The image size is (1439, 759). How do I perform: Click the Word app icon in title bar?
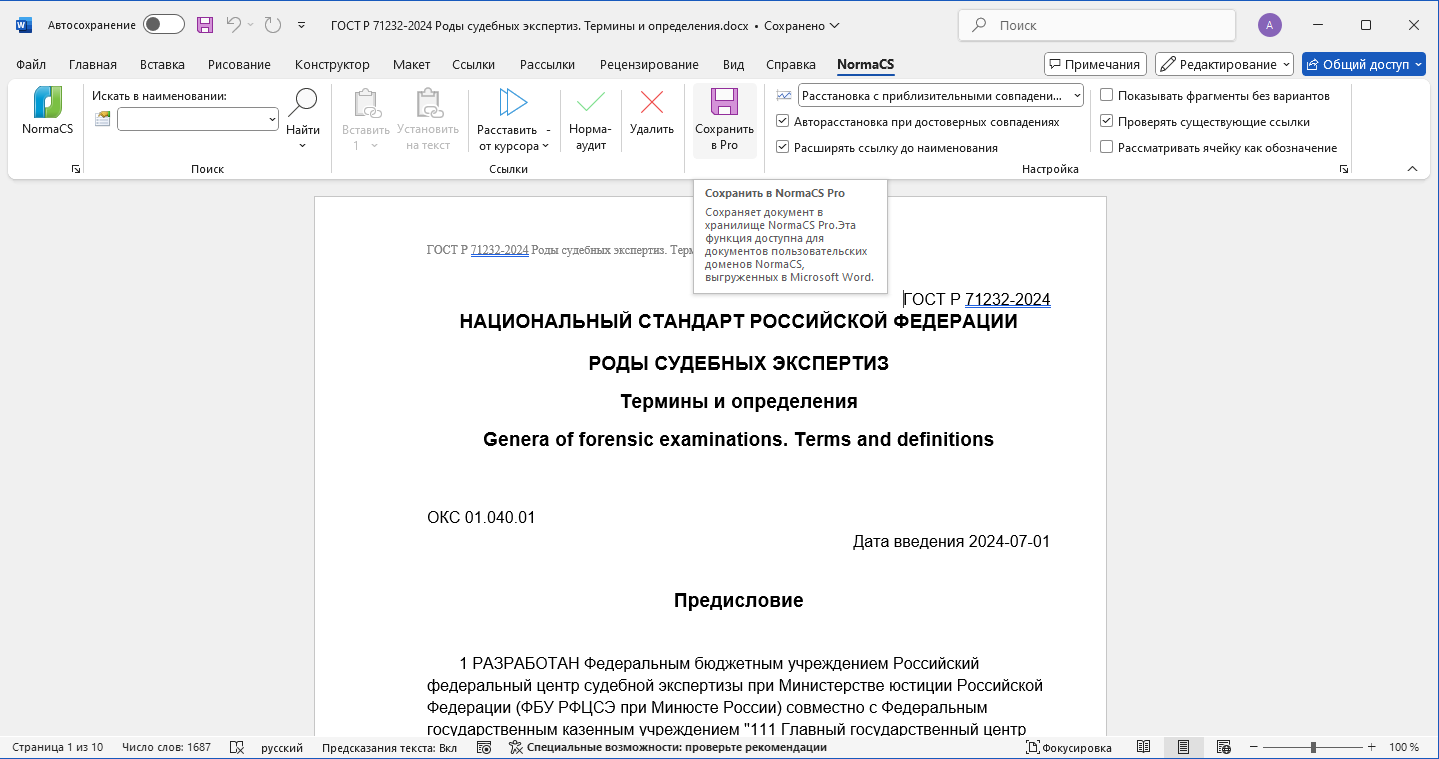coord(23,25)
